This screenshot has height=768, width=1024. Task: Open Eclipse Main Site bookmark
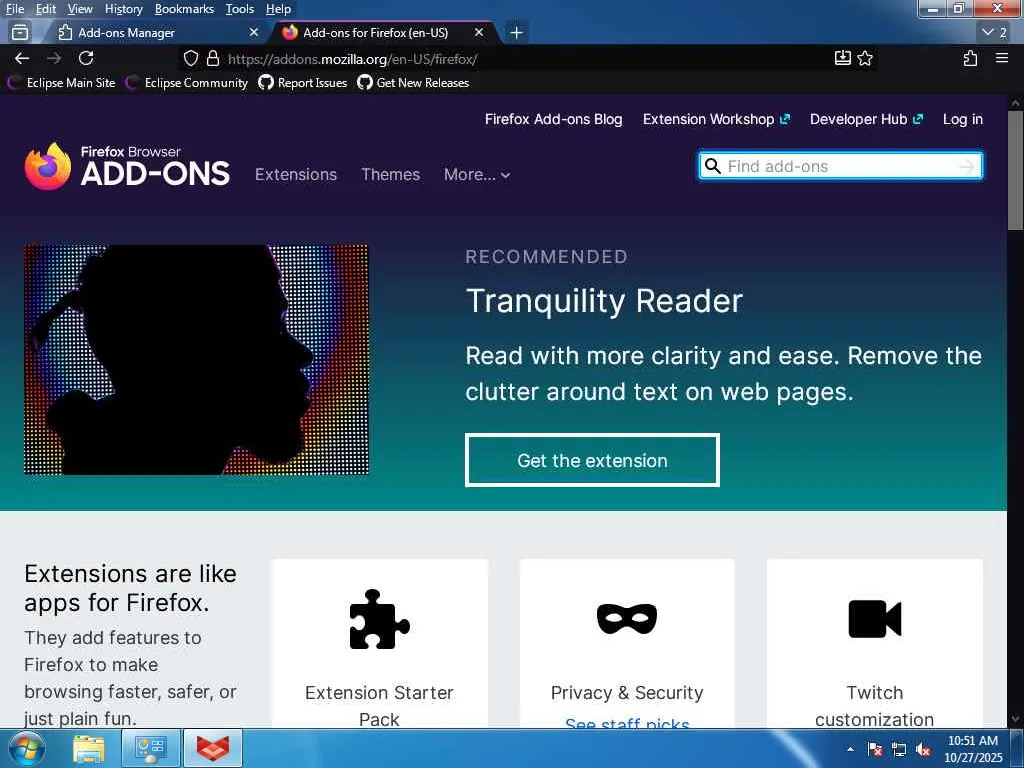pyautogui.click(x=61, y=83)
